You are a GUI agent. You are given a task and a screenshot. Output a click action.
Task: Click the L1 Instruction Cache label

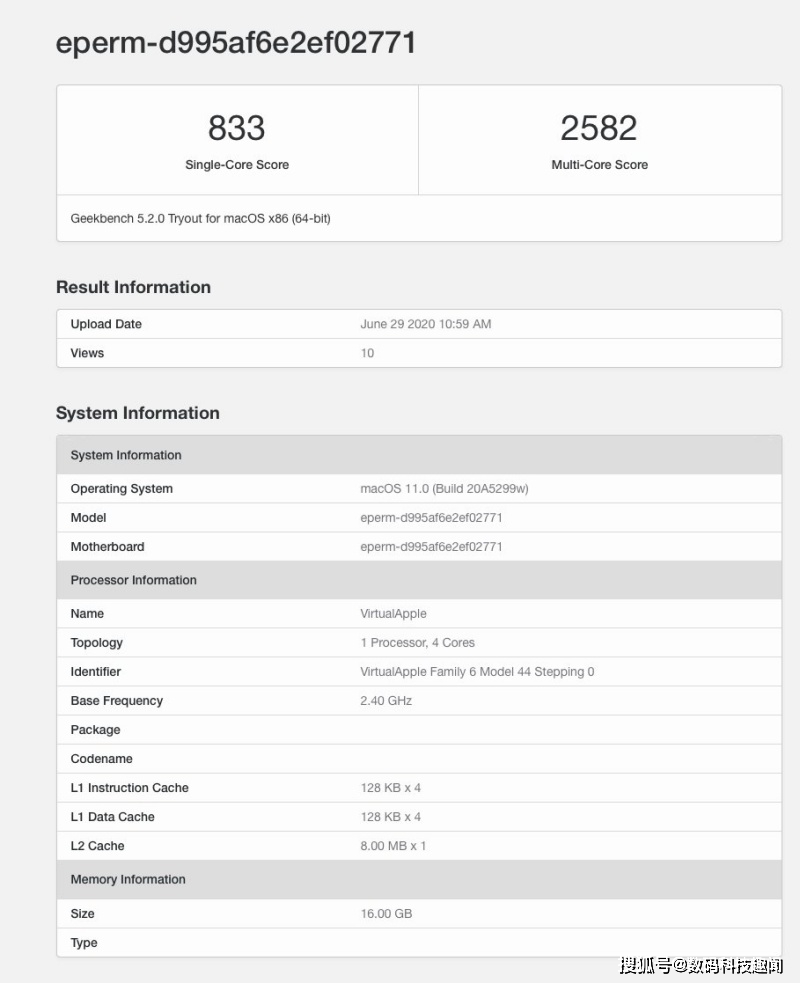(x=129, y=788)
